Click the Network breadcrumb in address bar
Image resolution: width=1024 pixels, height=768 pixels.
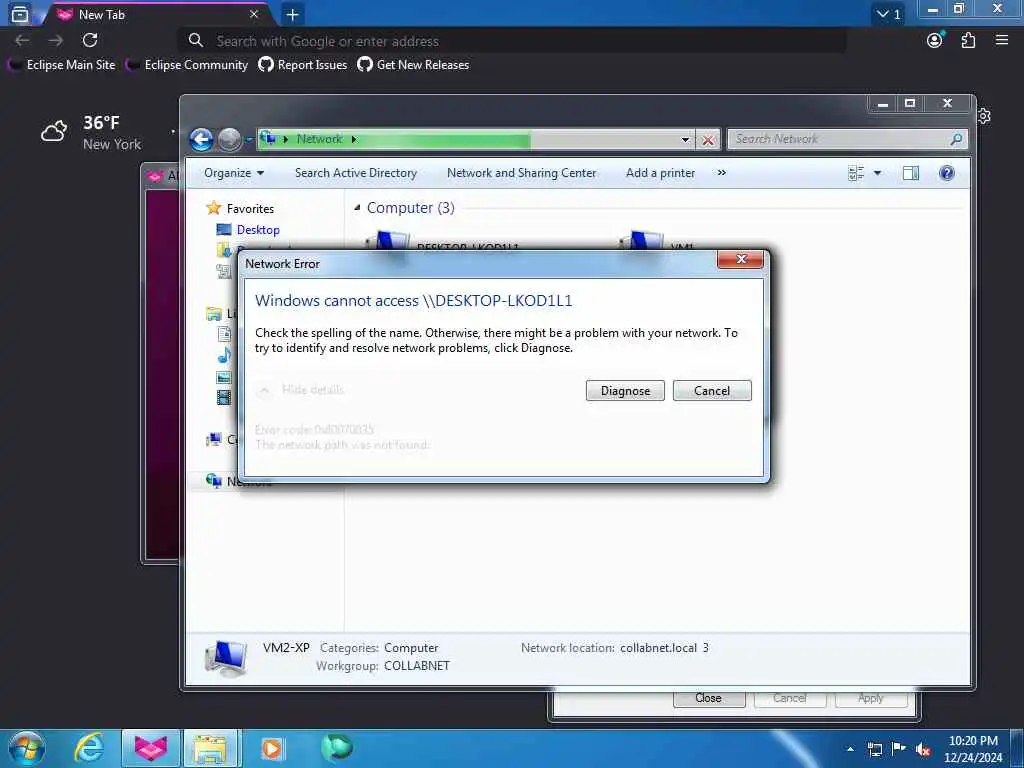(319, 139)
